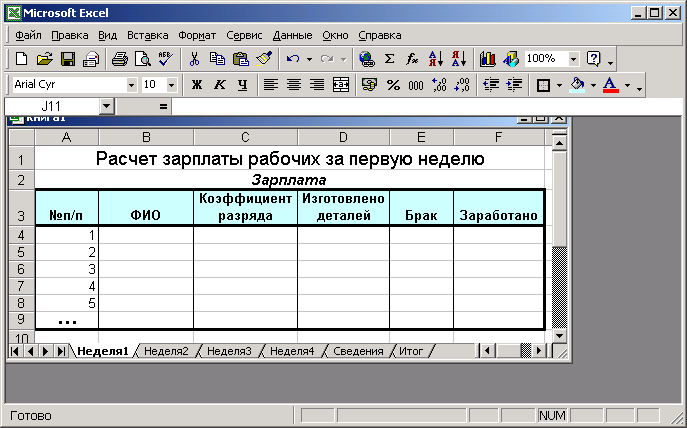Image resolution: width=687 pixels, height=428 pixels.
Task: Print the sheet with printer icon
Action: tap(120, 59)
